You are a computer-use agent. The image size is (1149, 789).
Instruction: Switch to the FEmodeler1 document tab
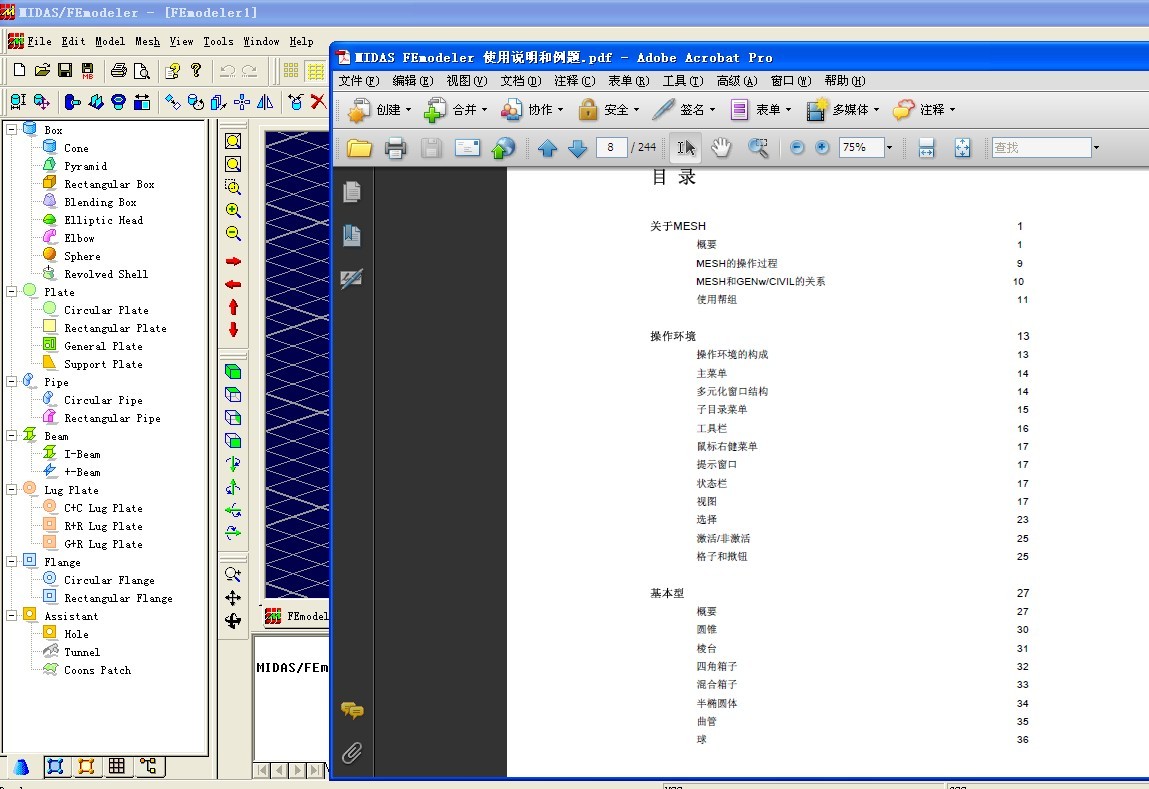click(x=297, y=616)
